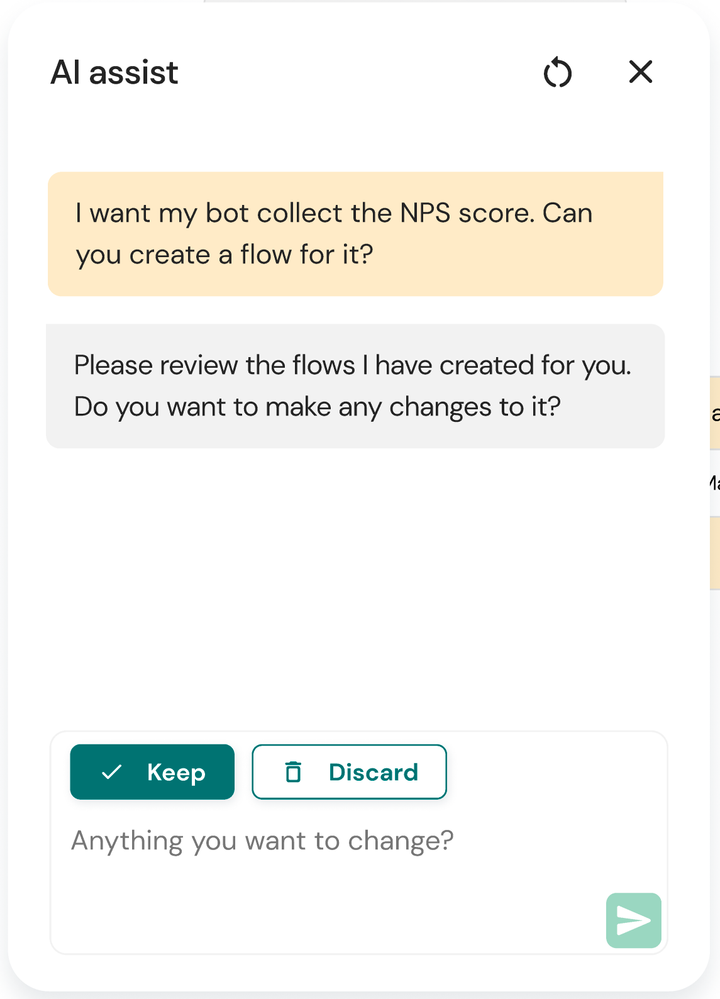Restart the AI assist conversation

(x=558, y=72)
